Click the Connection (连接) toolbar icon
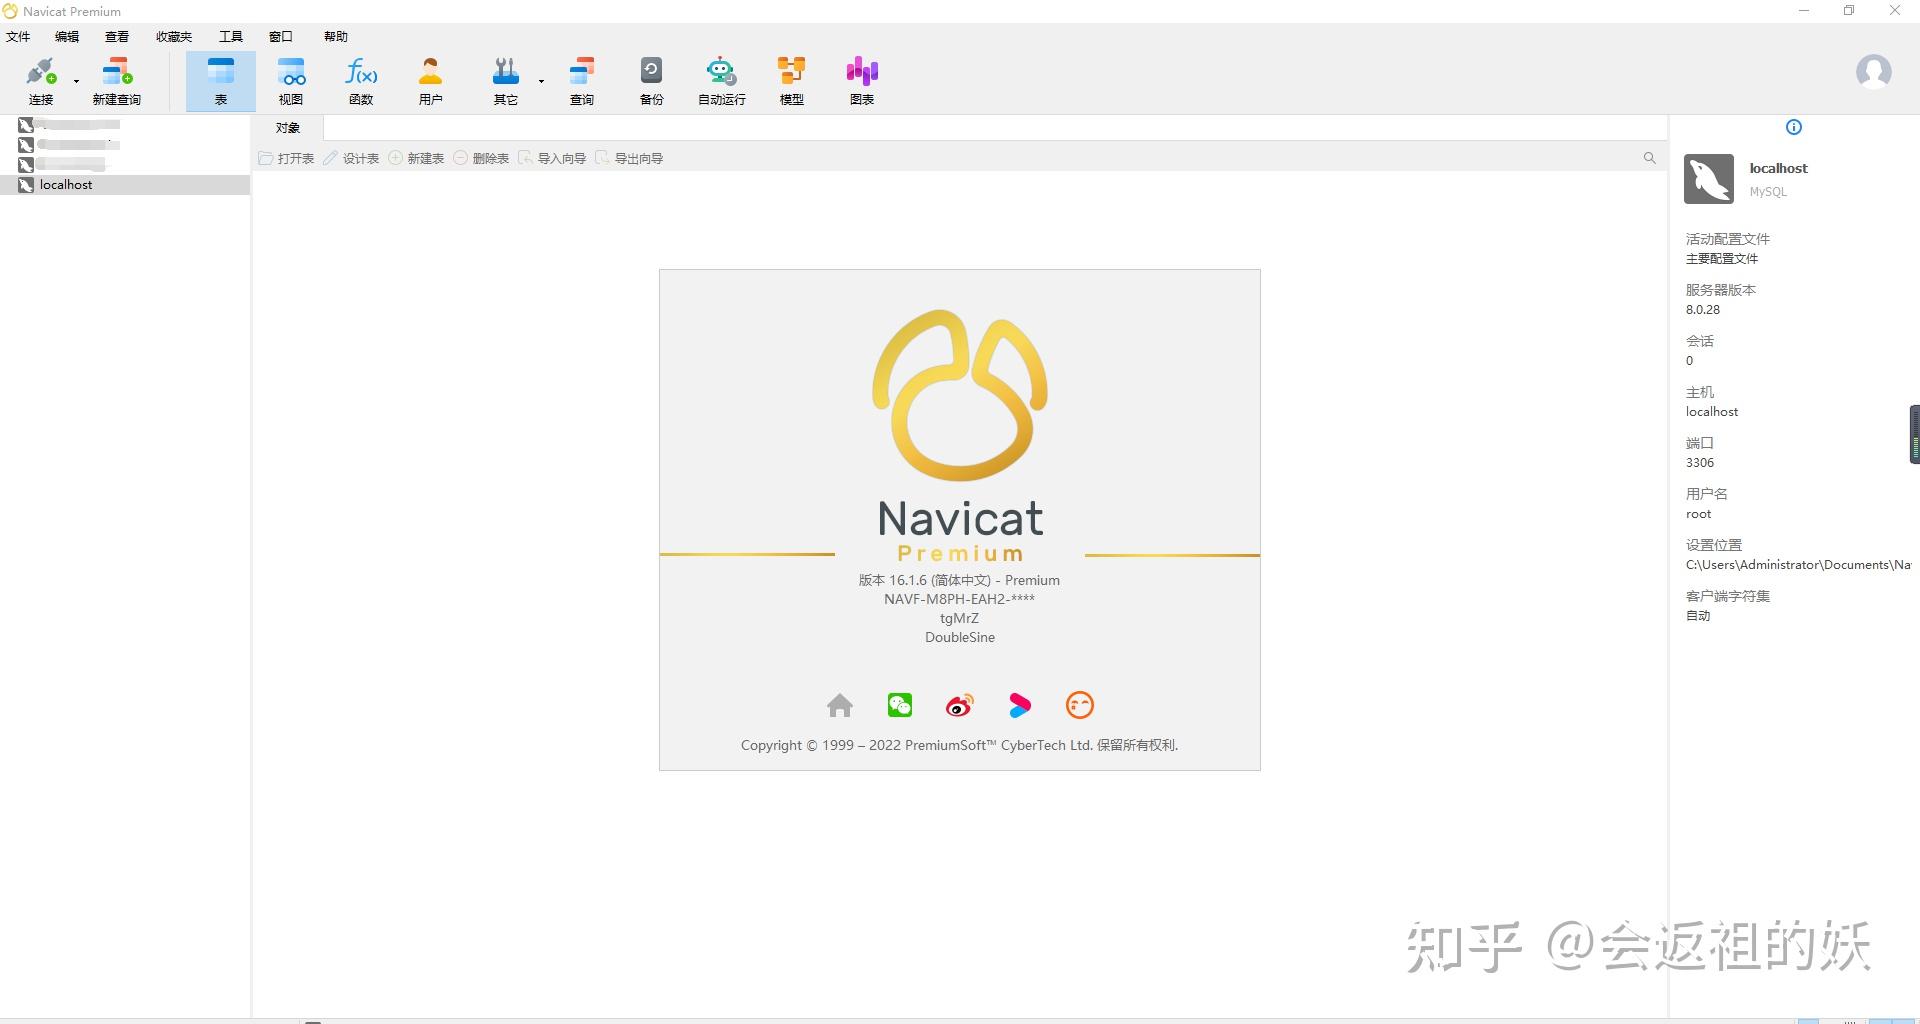The image size is (1920, 1024). coord(41,80)
